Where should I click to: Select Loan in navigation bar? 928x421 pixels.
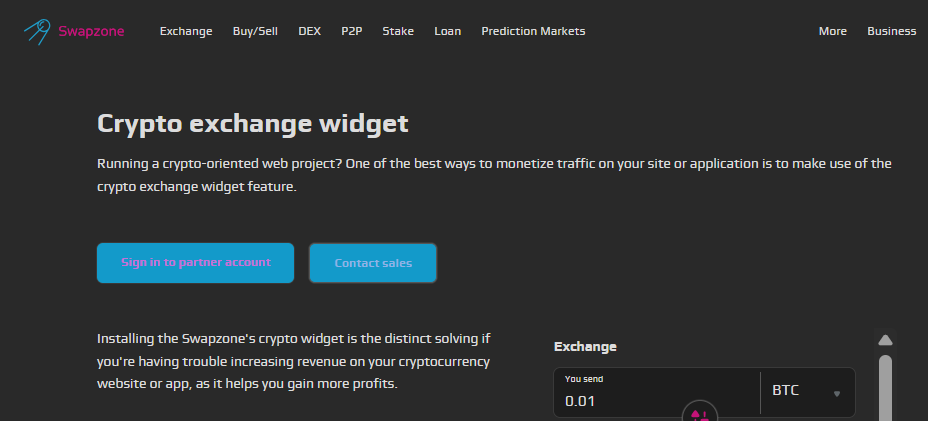coord(447,31)
